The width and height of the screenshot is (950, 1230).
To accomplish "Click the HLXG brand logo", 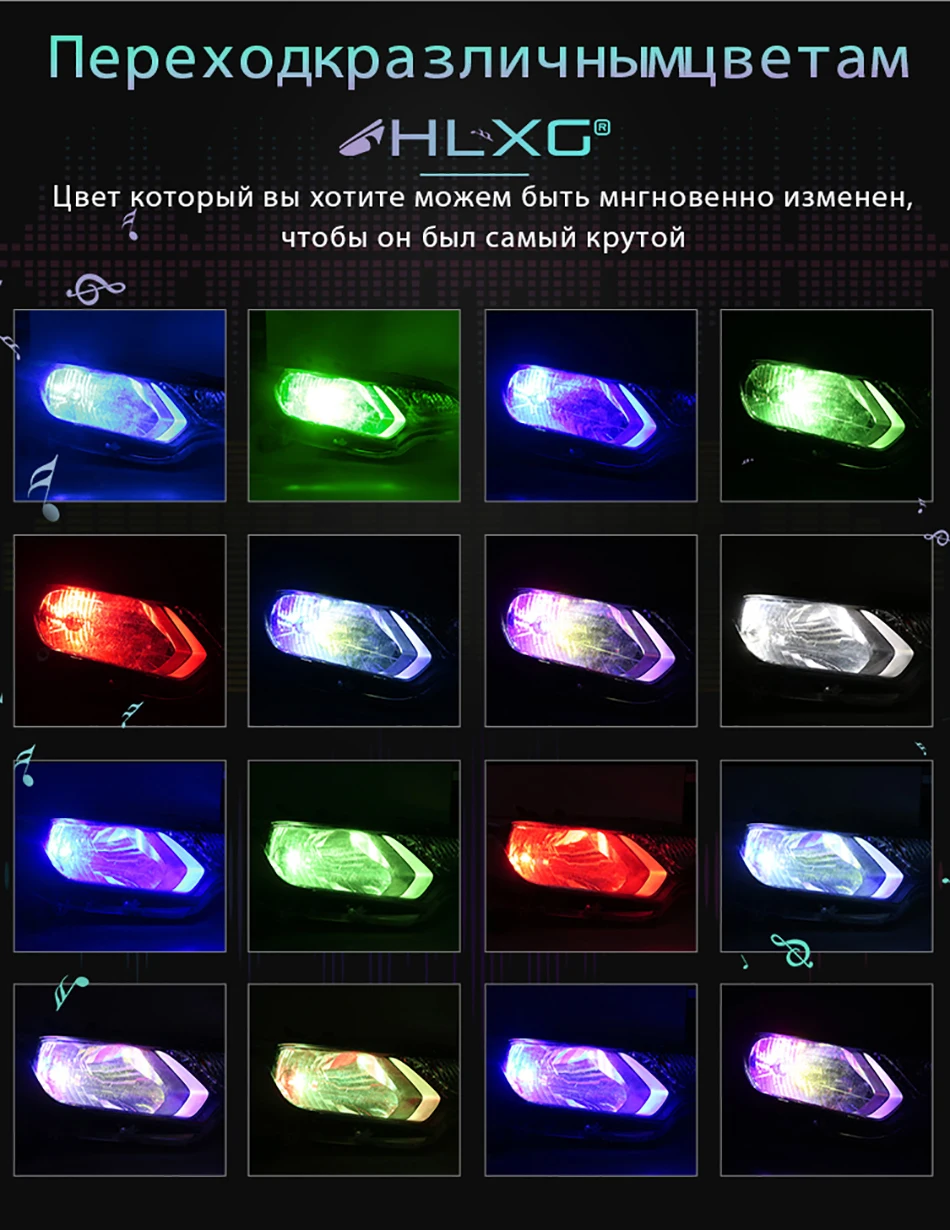I will (474, 139).
